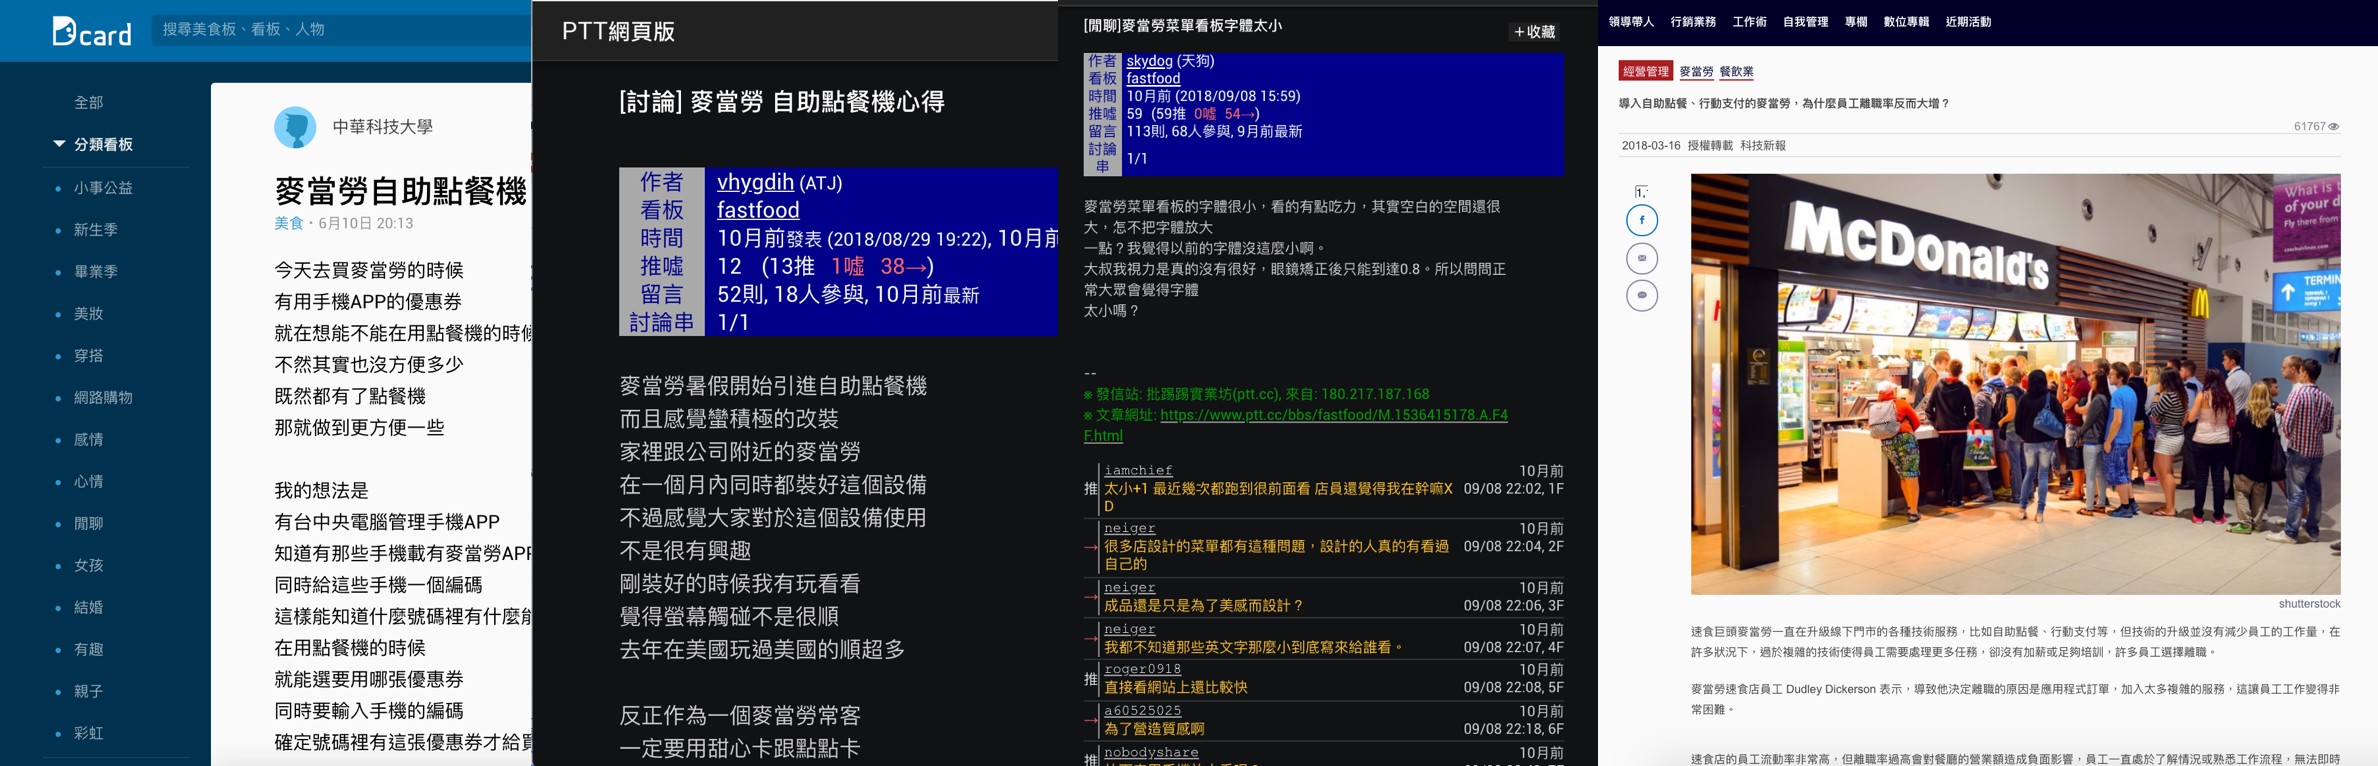Go to the 工作術 nav section

1749,22
